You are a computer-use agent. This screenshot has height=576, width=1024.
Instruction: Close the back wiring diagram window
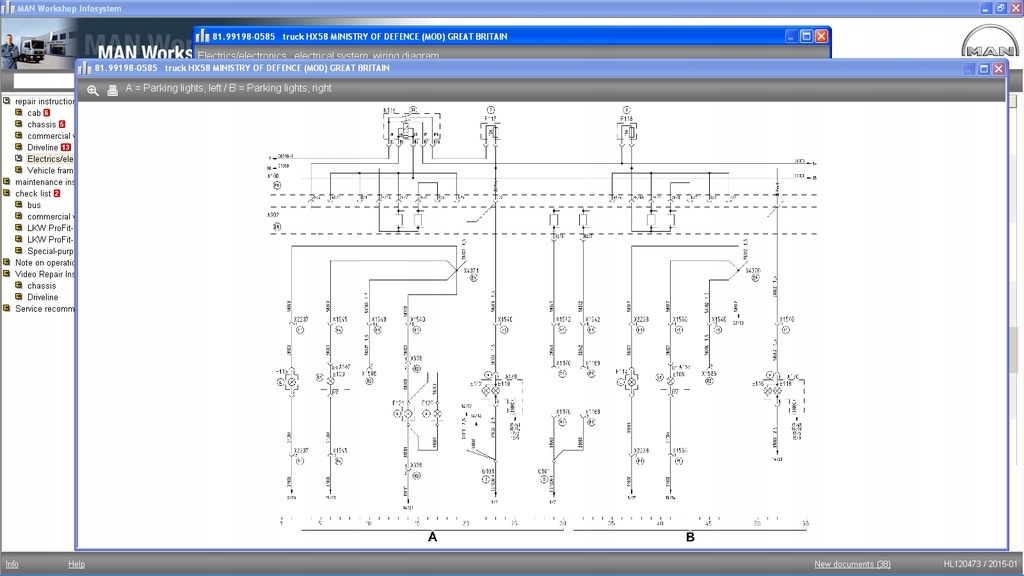coord(822,37)
